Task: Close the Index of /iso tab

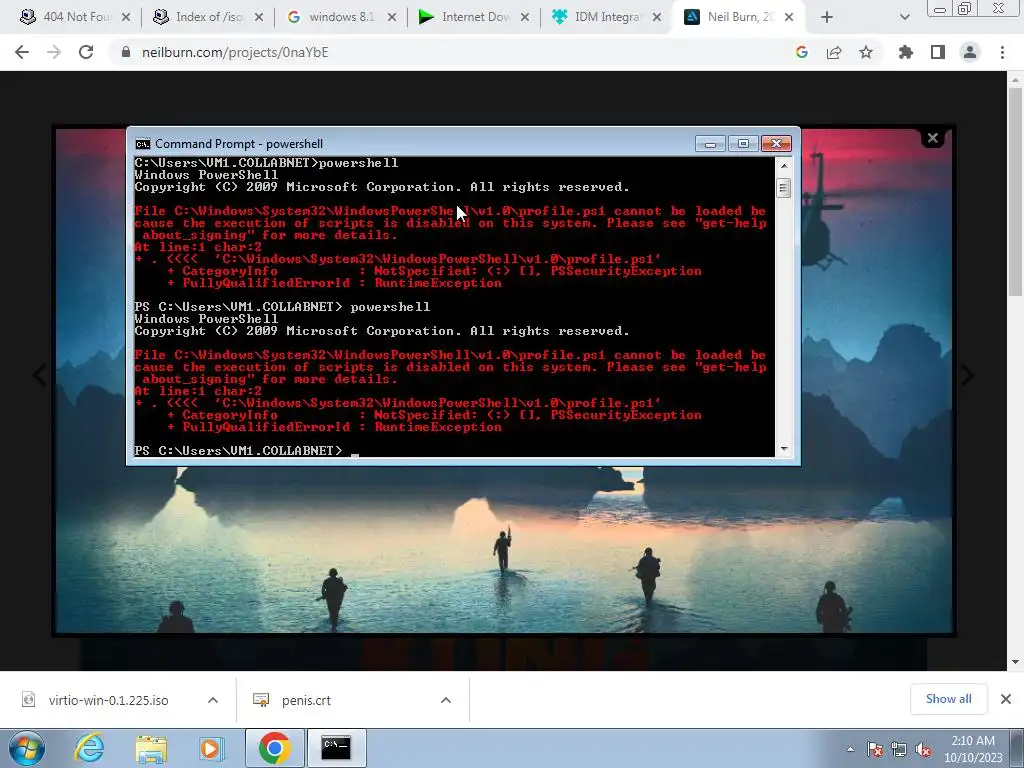Action: pos(259,18)
